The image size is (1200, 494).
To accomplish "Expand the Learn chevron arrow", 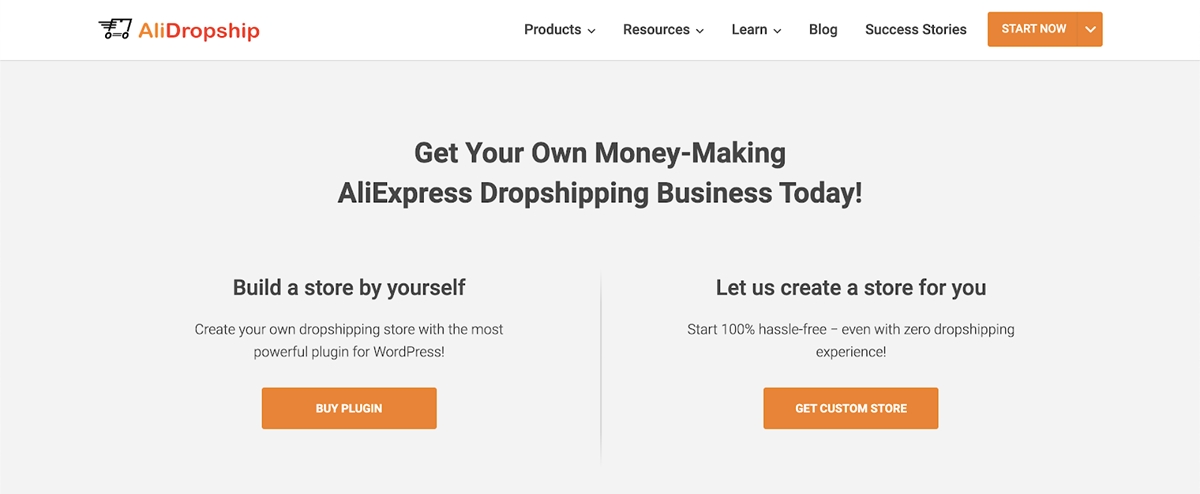I will click(778, 31).
